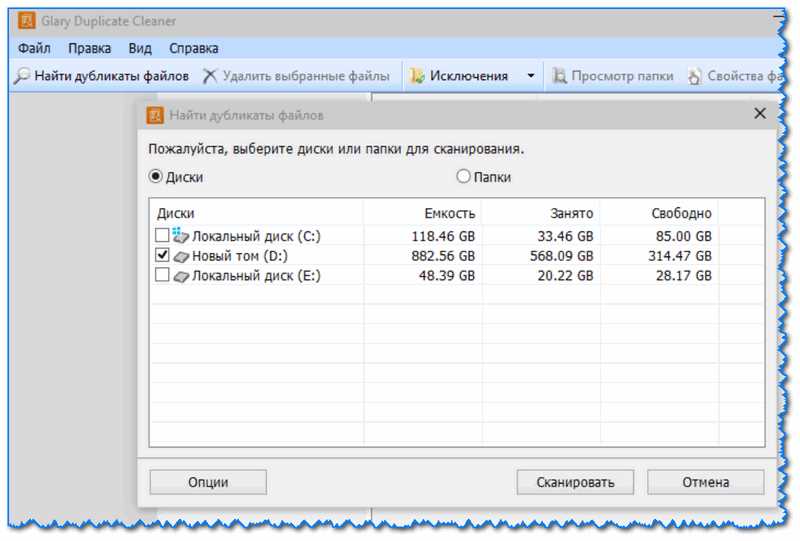Select the Диски radio button
800x541 pixels.
(155, 177)
